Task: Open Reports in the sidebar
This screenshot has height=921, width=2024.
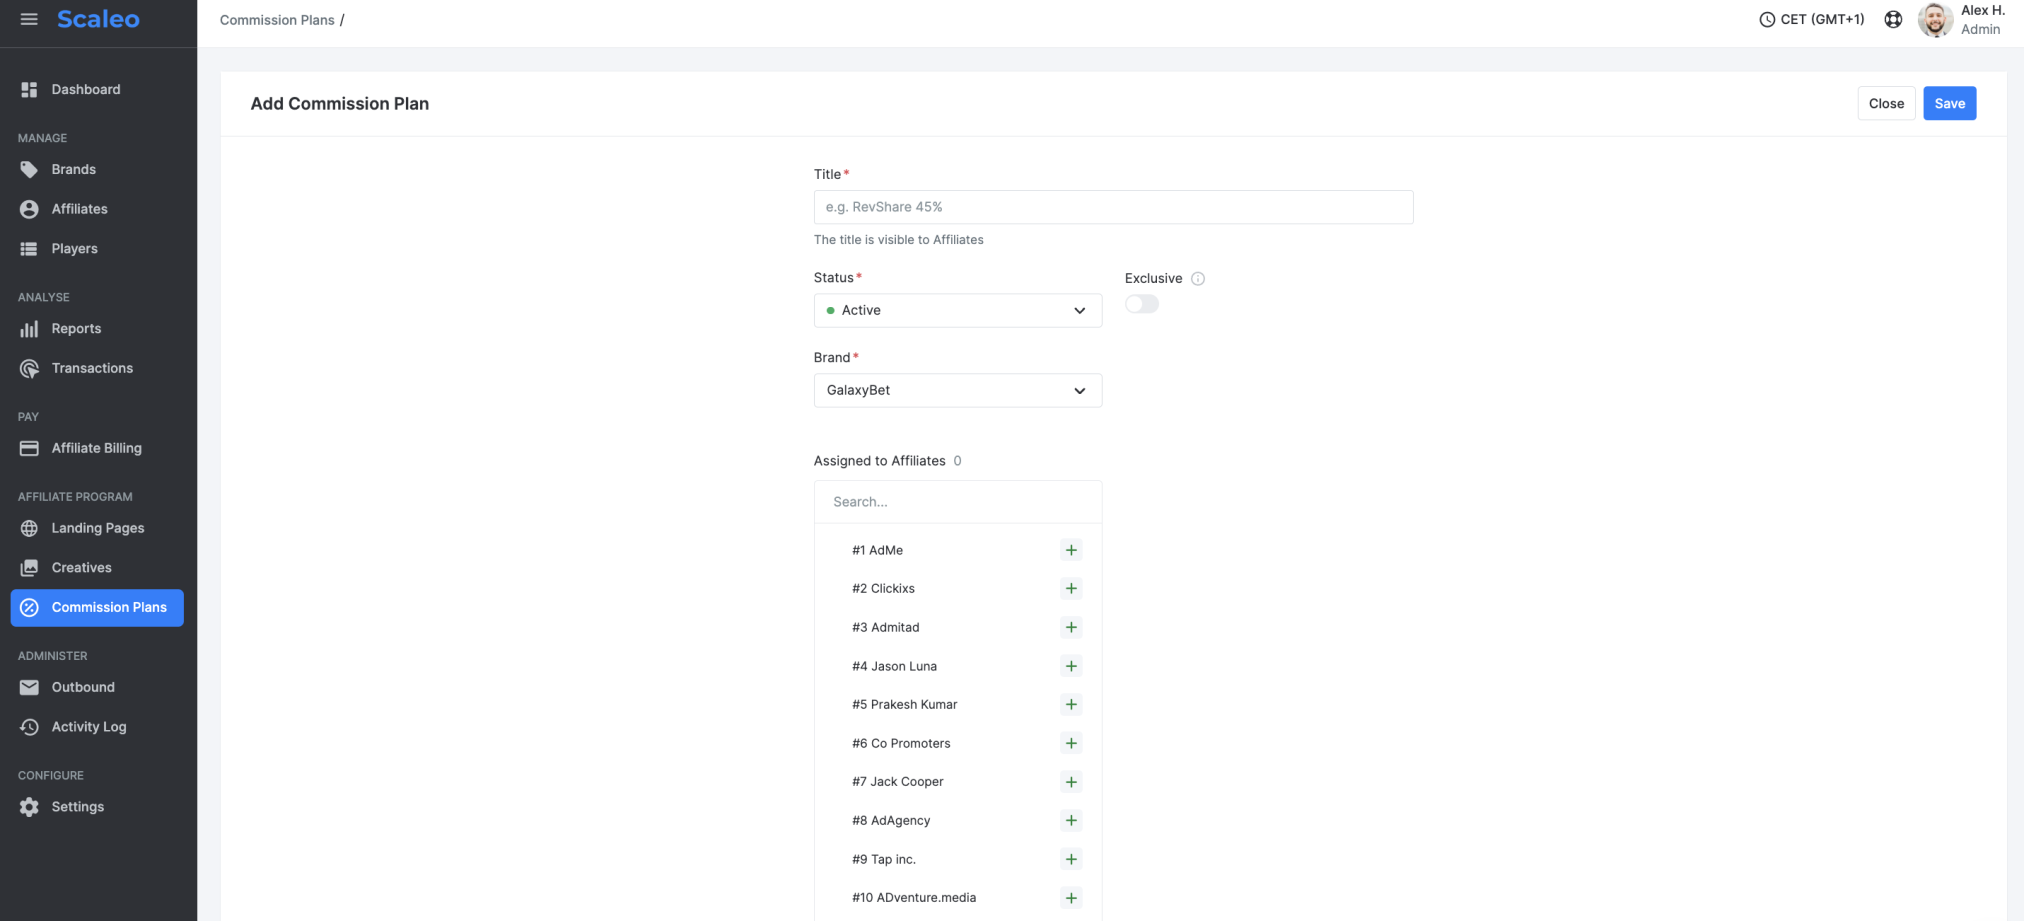Action: [76, 329]
